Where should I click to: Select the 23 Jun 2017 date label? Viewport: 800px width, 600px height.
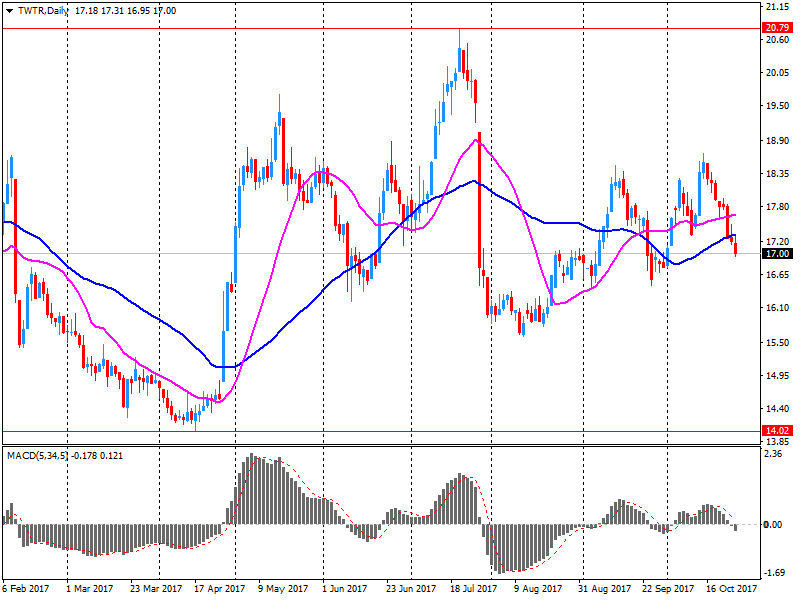coord(411,588)
